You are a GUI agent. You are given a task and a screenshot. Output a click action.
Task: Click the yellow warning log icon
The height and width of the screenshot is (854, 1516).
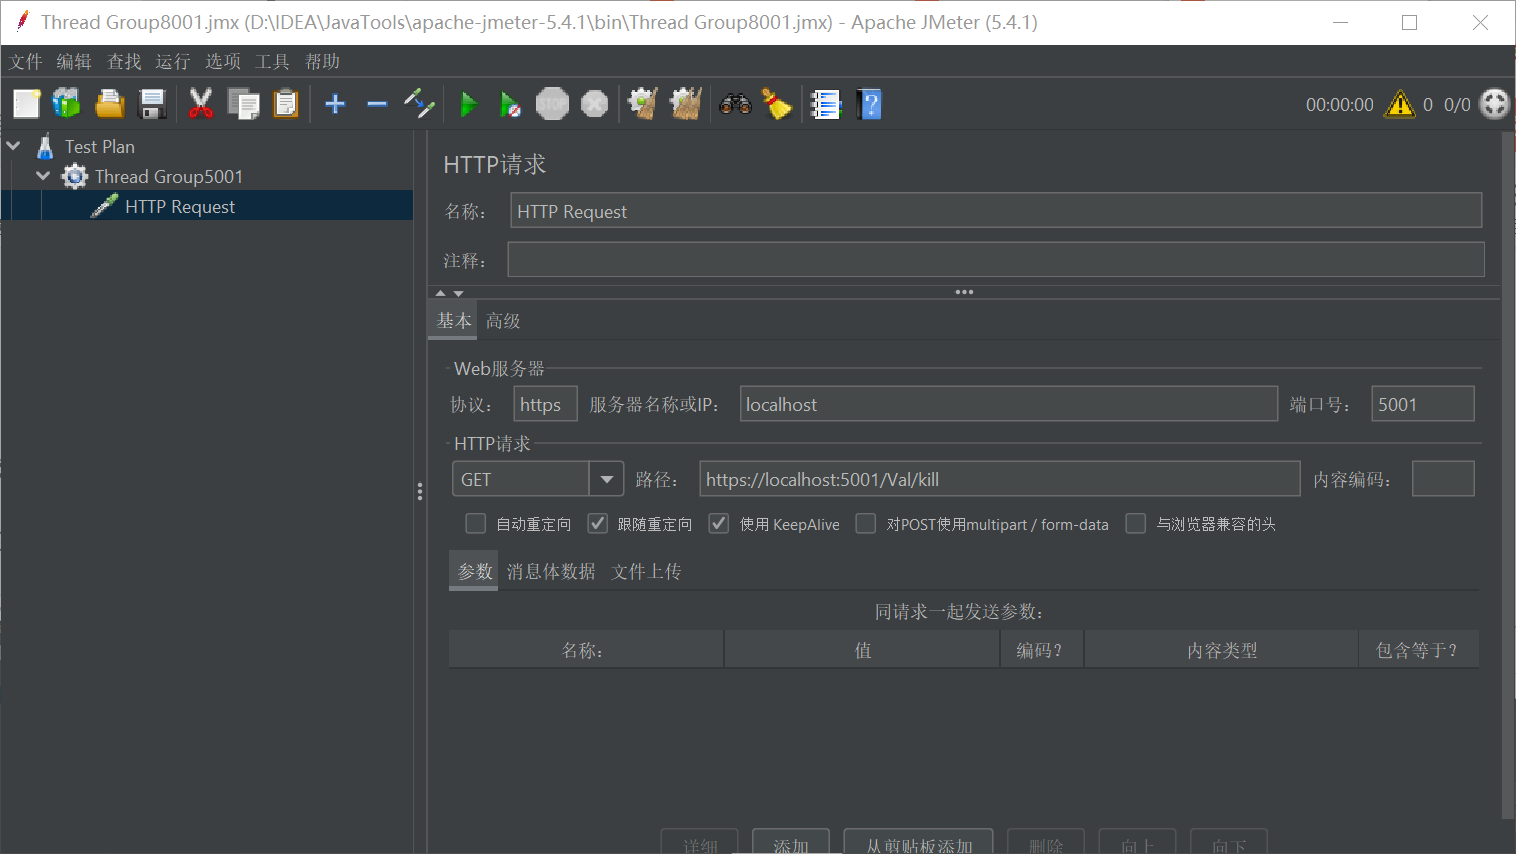[x=1399, y=104]
